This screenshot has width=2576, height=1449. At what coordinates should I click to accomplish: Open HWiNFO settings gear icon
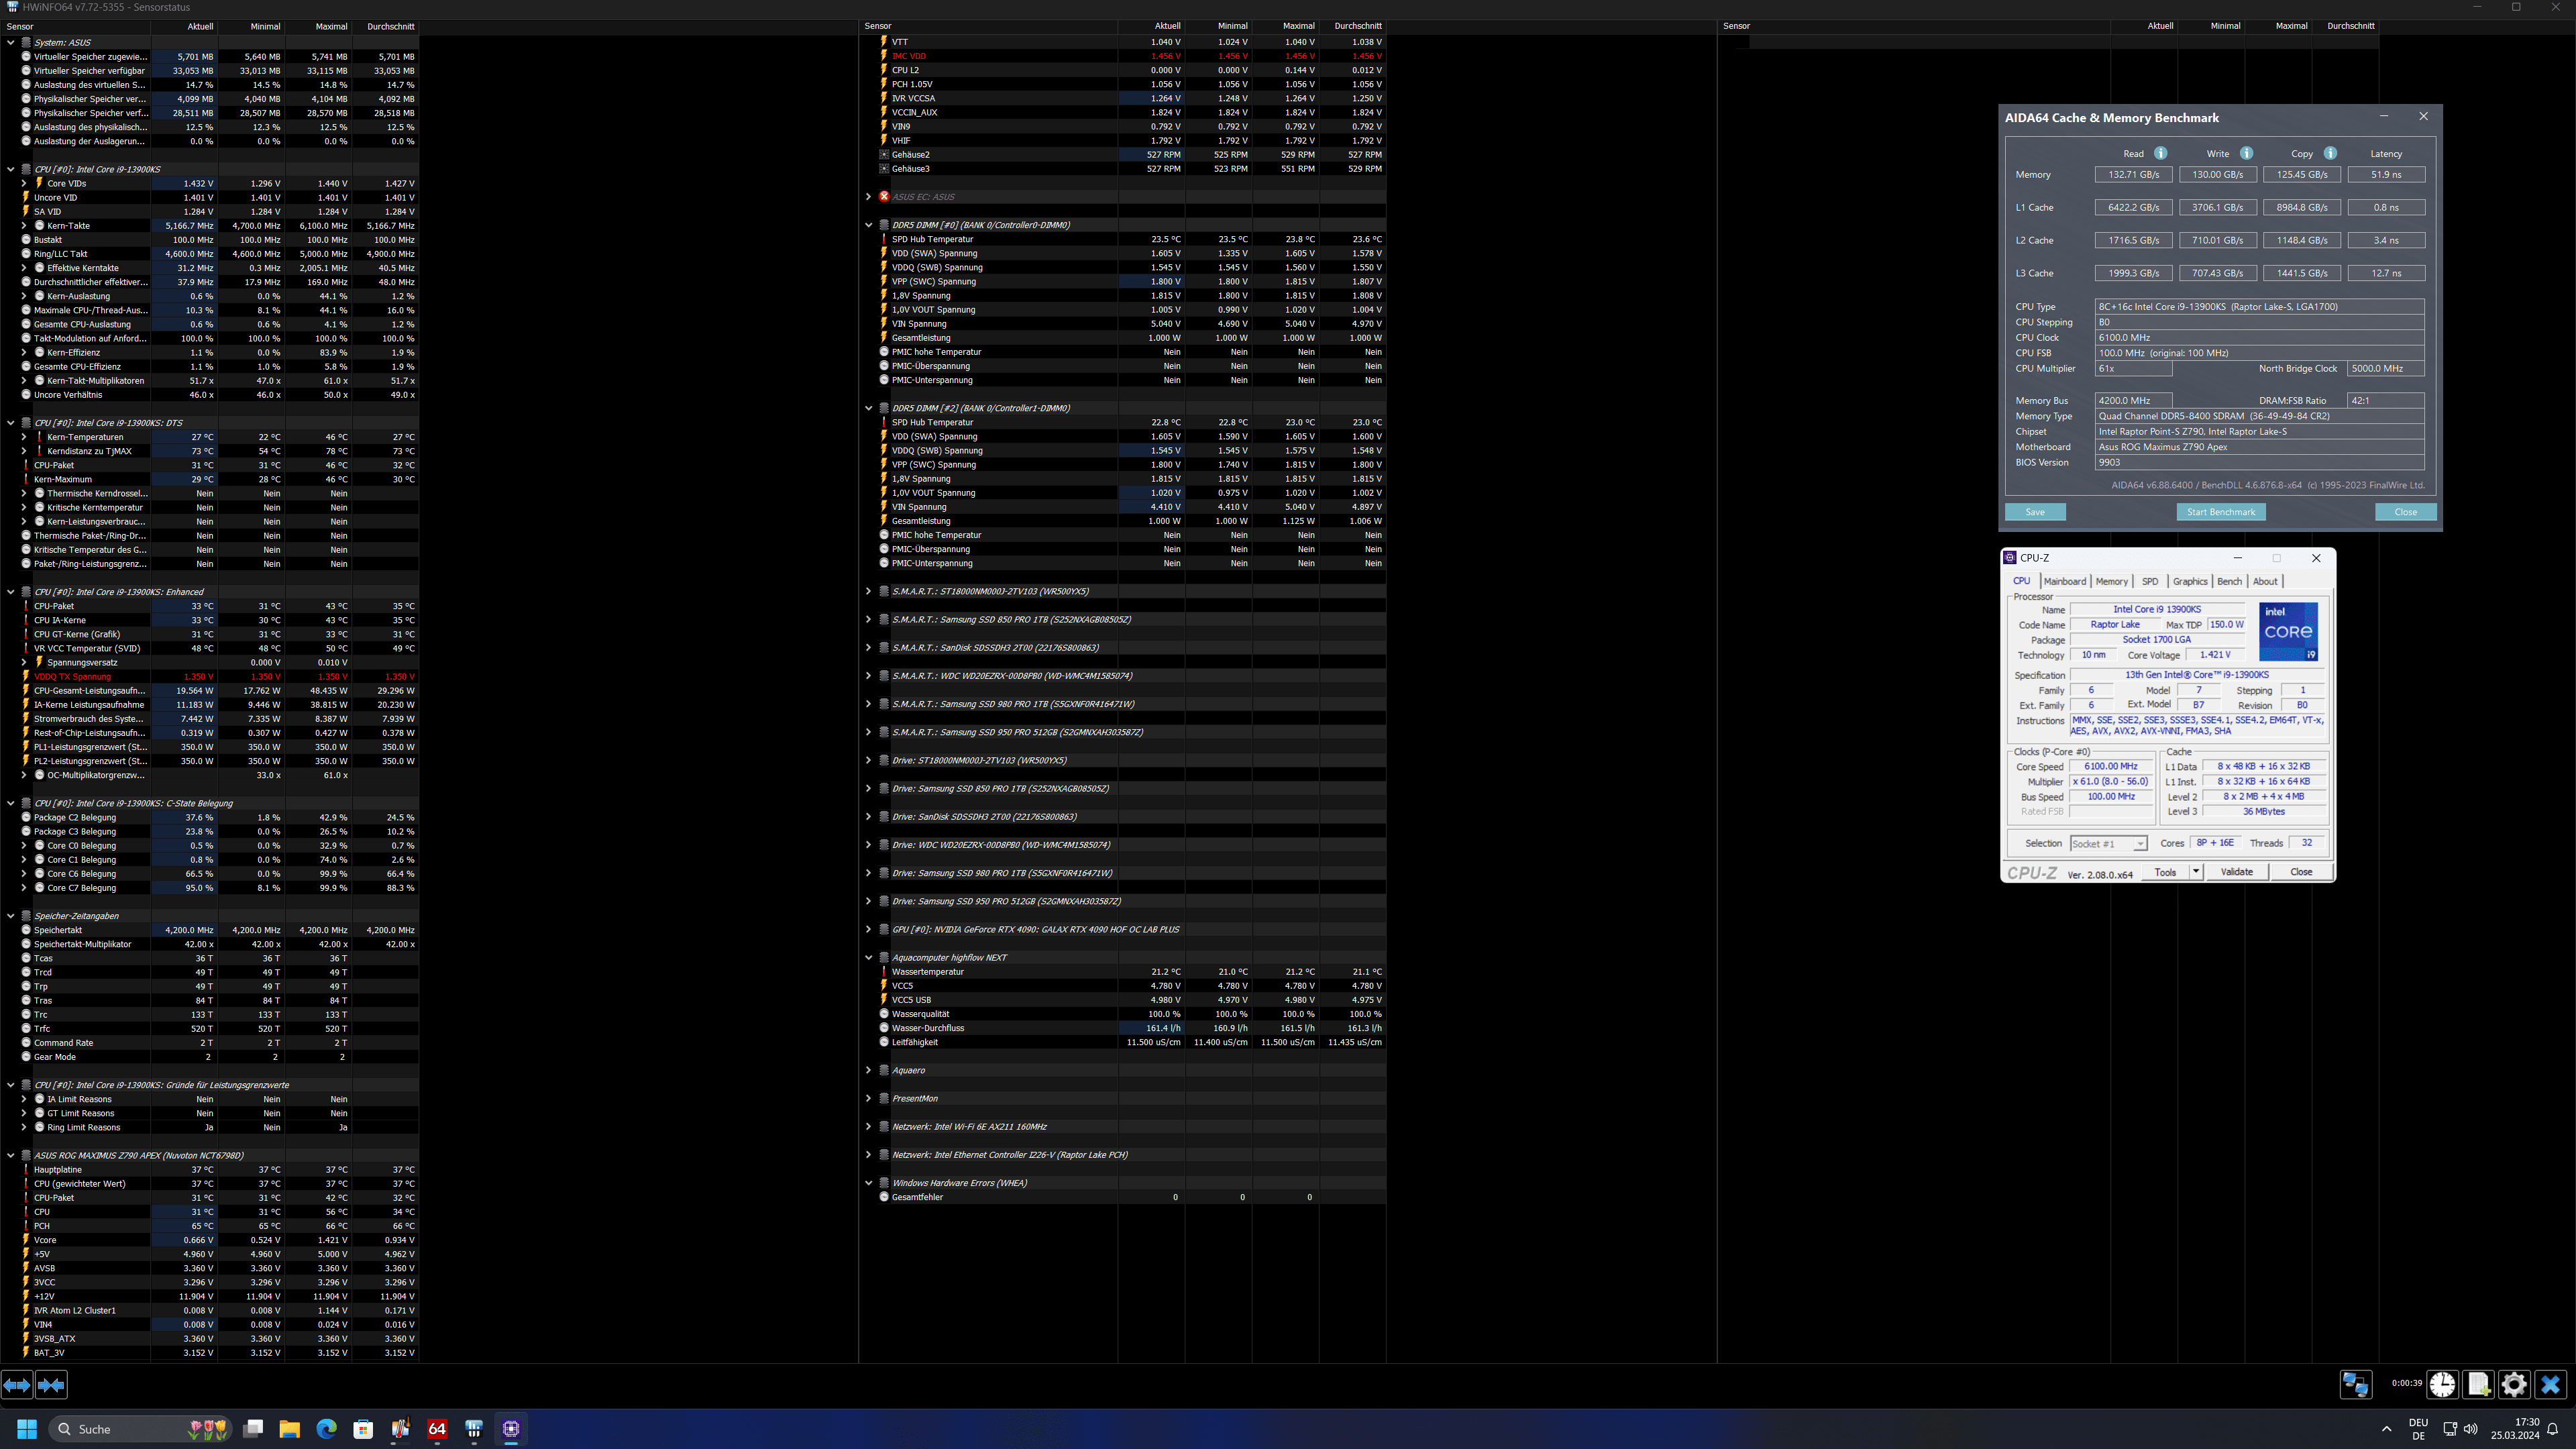pyautogui.click(x=2514, y=1384)
